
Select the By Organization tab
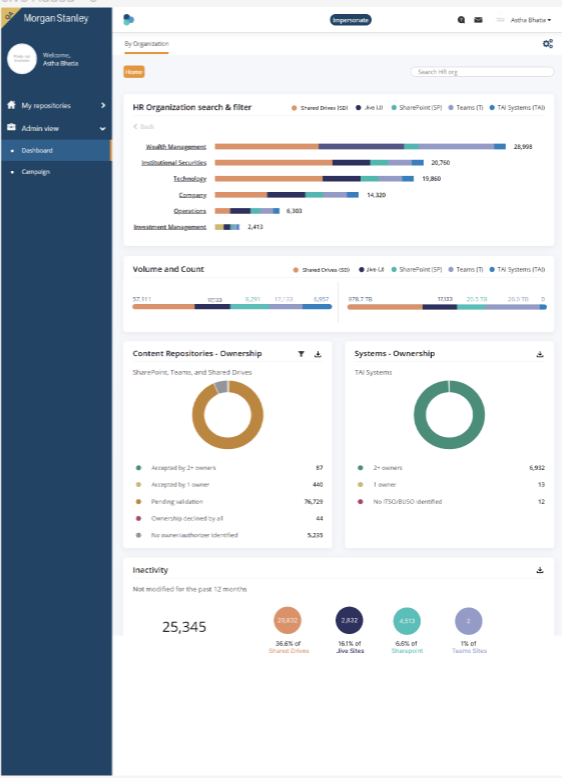146,44
